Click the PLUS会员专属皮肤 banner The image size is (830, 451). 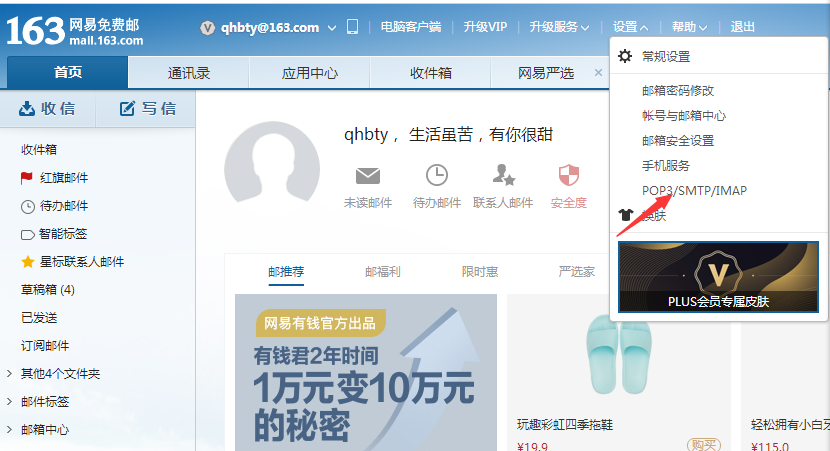tap(718, 277)
